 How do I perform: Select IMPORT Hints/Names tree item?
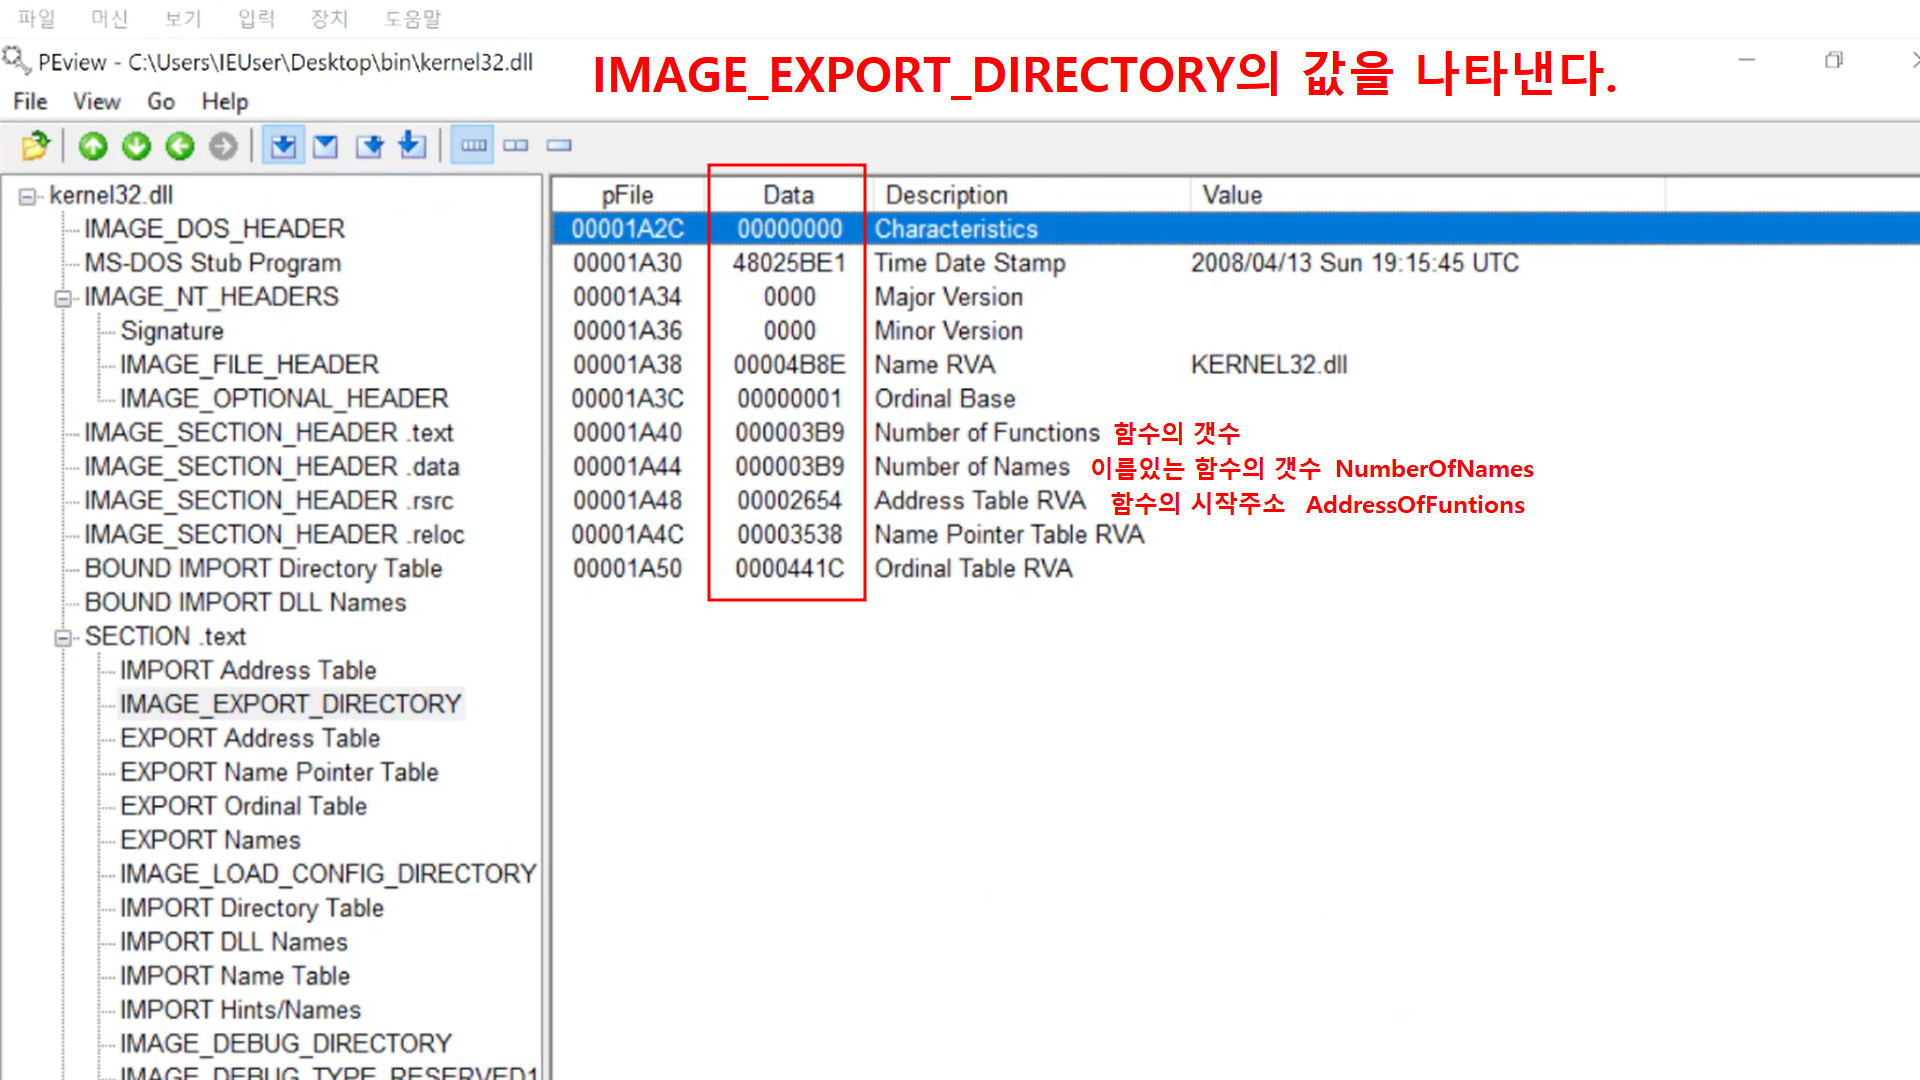coord(241,1011)
